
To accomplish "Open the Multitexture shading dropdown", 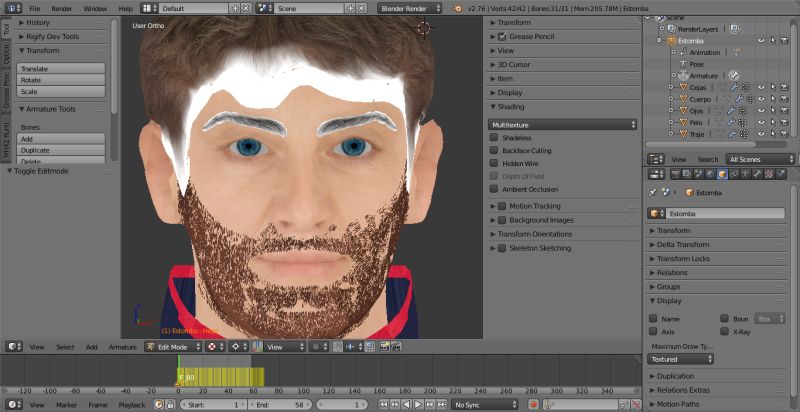I will (562, 125).
